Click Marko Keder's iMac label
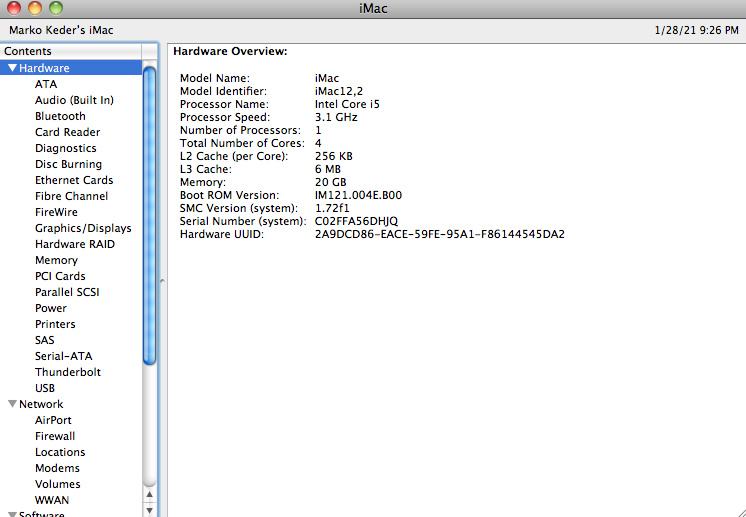 tap(61, 30)
